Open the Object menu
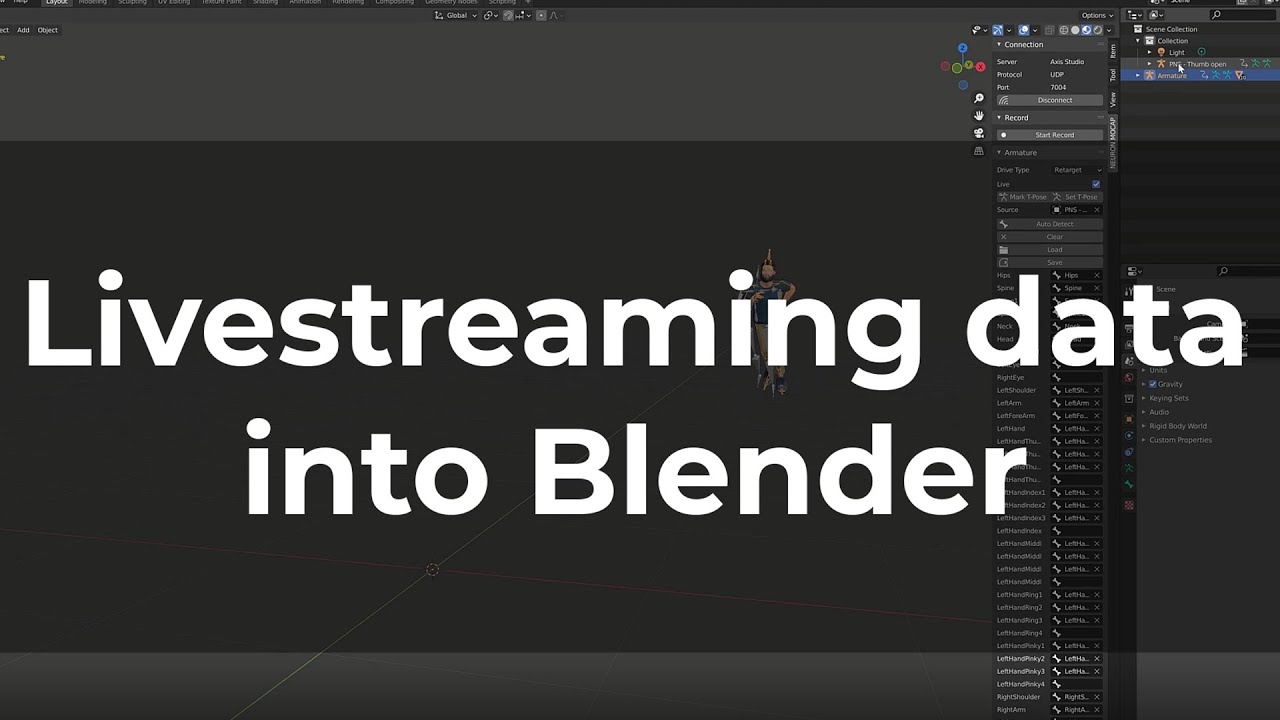Image resolution: width=1280 pixels, height=720 pixels. point(48,30)
